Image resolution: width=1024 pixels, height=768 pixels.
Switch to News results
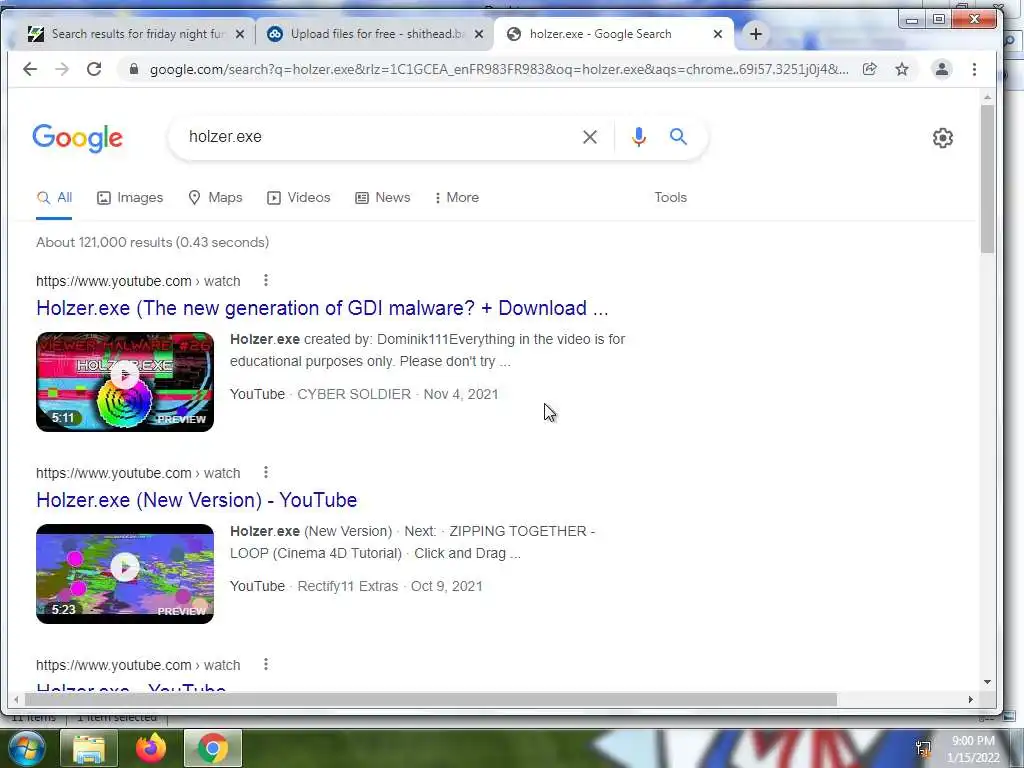(383, 198)
